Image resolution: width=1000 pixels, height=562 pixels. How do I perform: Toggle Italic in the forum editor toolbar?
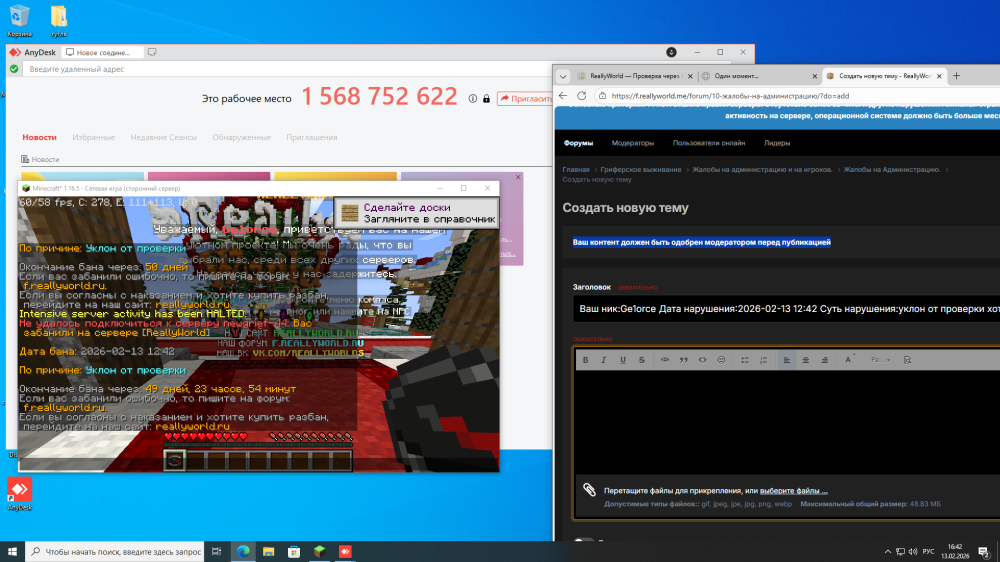[x=603, y=360]
